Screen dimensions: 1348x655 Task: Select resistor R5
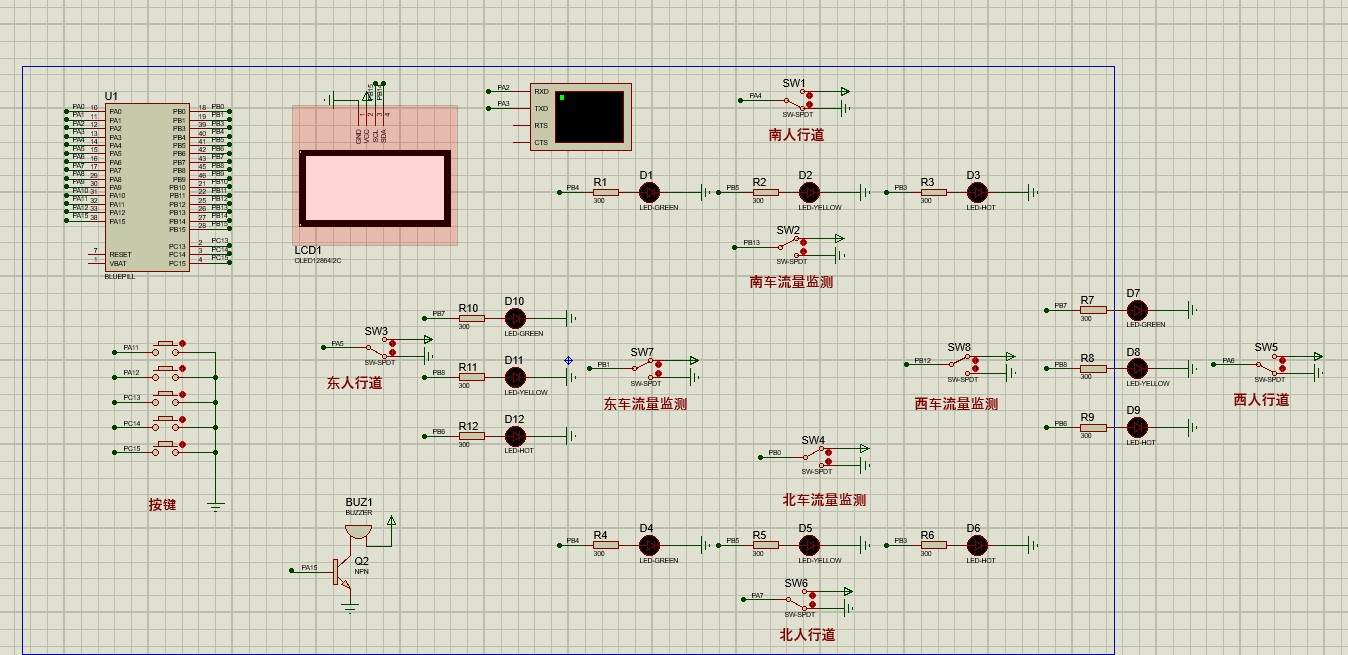tap(764, 545)
